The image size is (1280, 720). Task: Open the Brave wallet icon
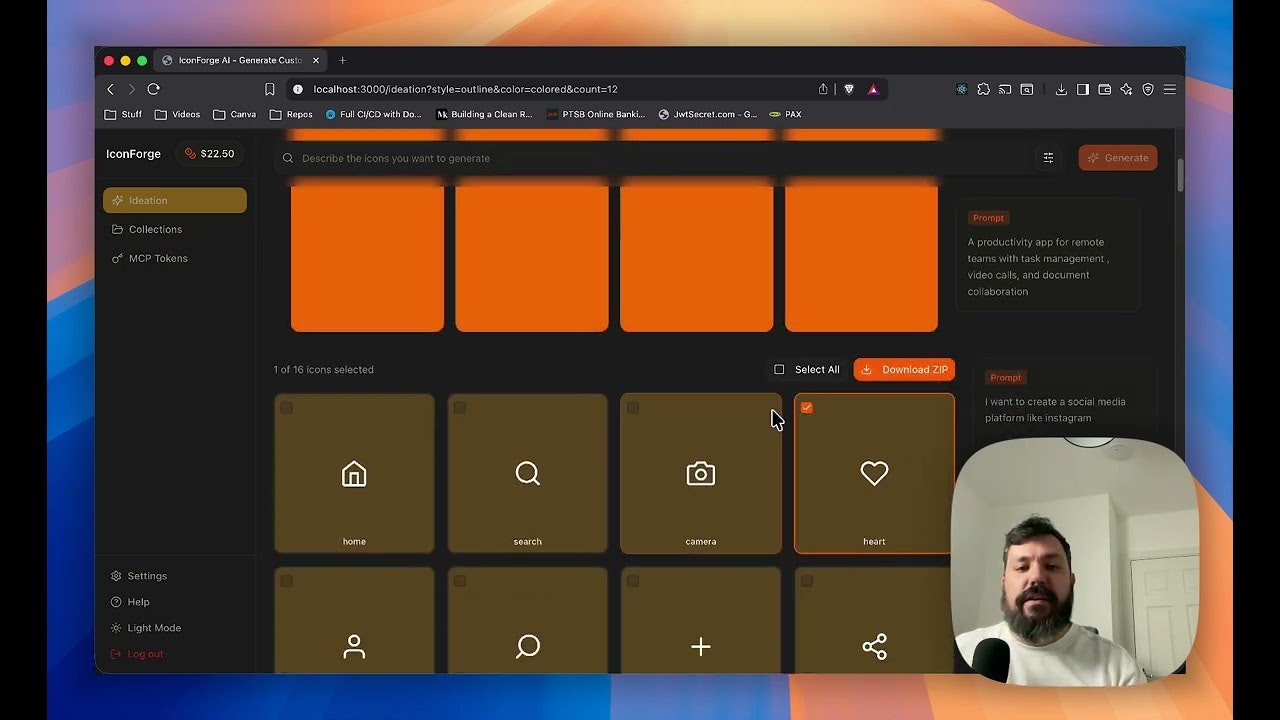pyautogui.click(x=1105, y=89)
